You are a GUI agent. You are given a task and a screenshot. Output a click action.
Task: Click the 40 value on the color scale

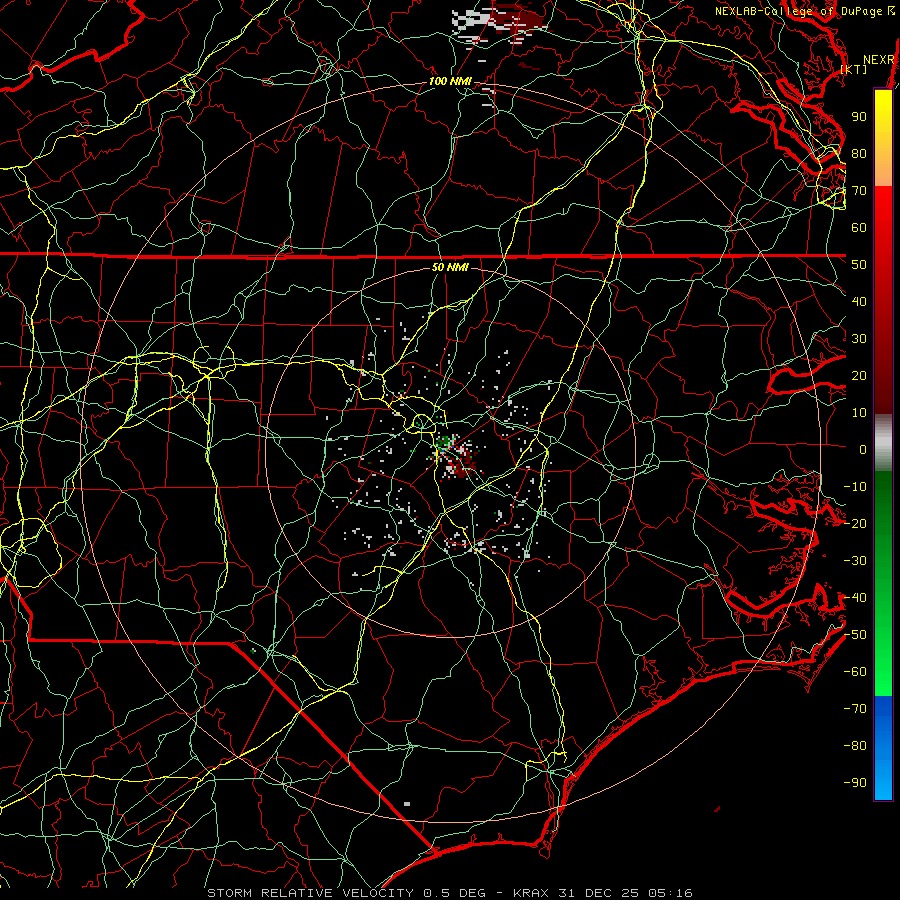pos(859,302)
